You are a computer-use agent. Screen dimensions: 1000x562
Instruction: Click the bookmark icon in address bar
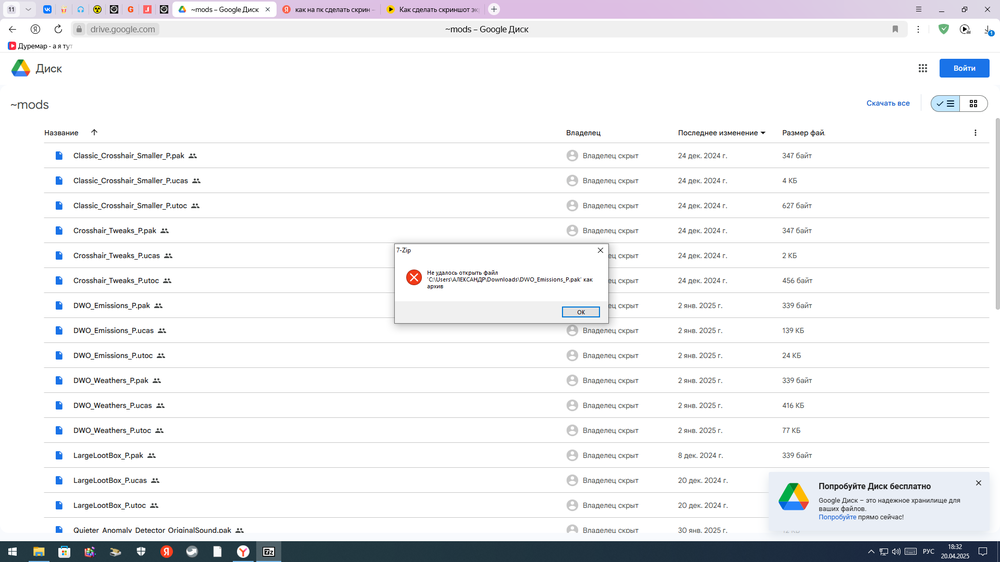click(895, 29)
